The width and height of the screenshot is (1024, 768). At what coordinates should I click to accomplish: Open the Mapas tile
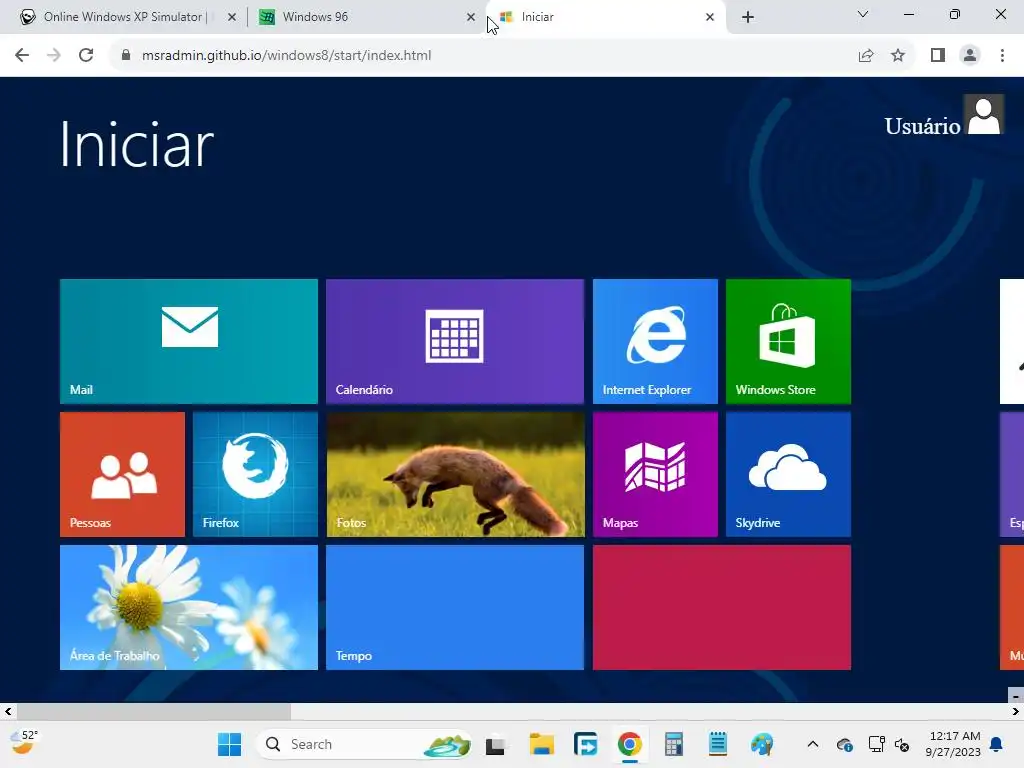tap(655, 474)
